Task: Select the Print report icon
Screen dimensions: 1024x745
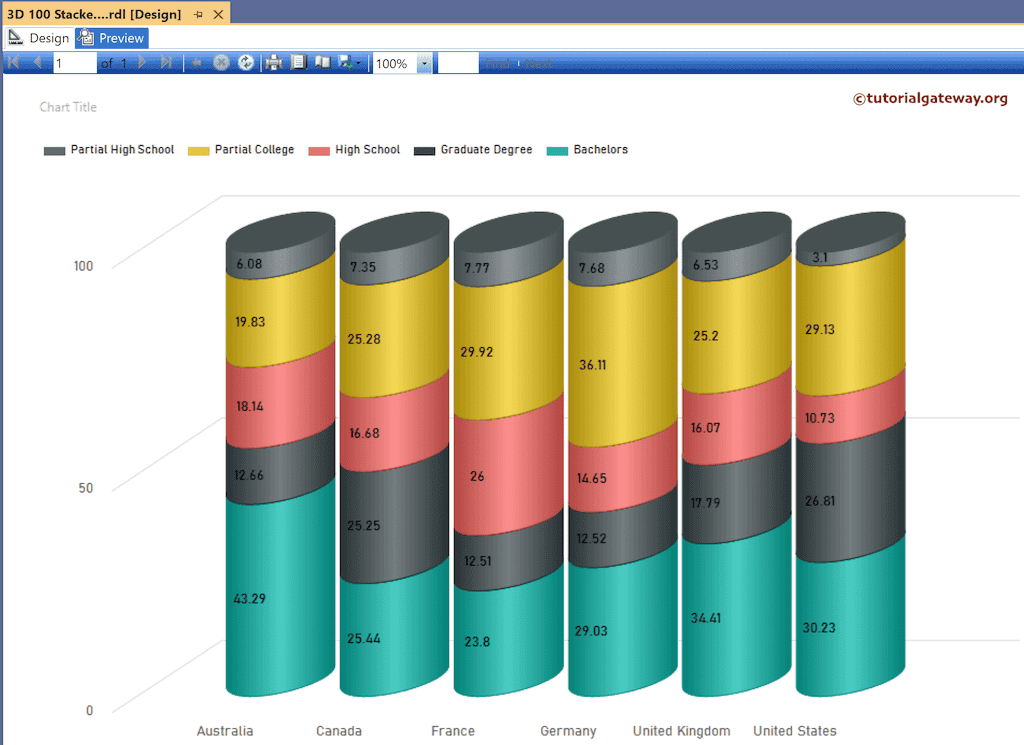Action: click(273, 62)
